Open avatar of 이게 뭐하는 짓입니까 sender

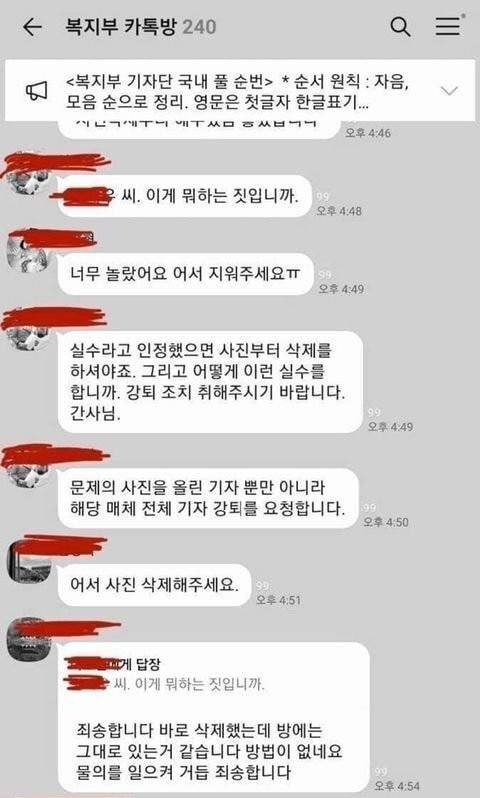pos(28,177)
